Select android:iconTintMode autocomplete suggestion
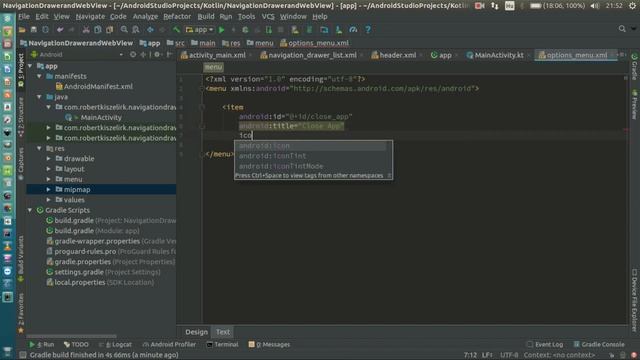Image resolution: width=640 pixels, height=360 pixels. tap(310, 166)
